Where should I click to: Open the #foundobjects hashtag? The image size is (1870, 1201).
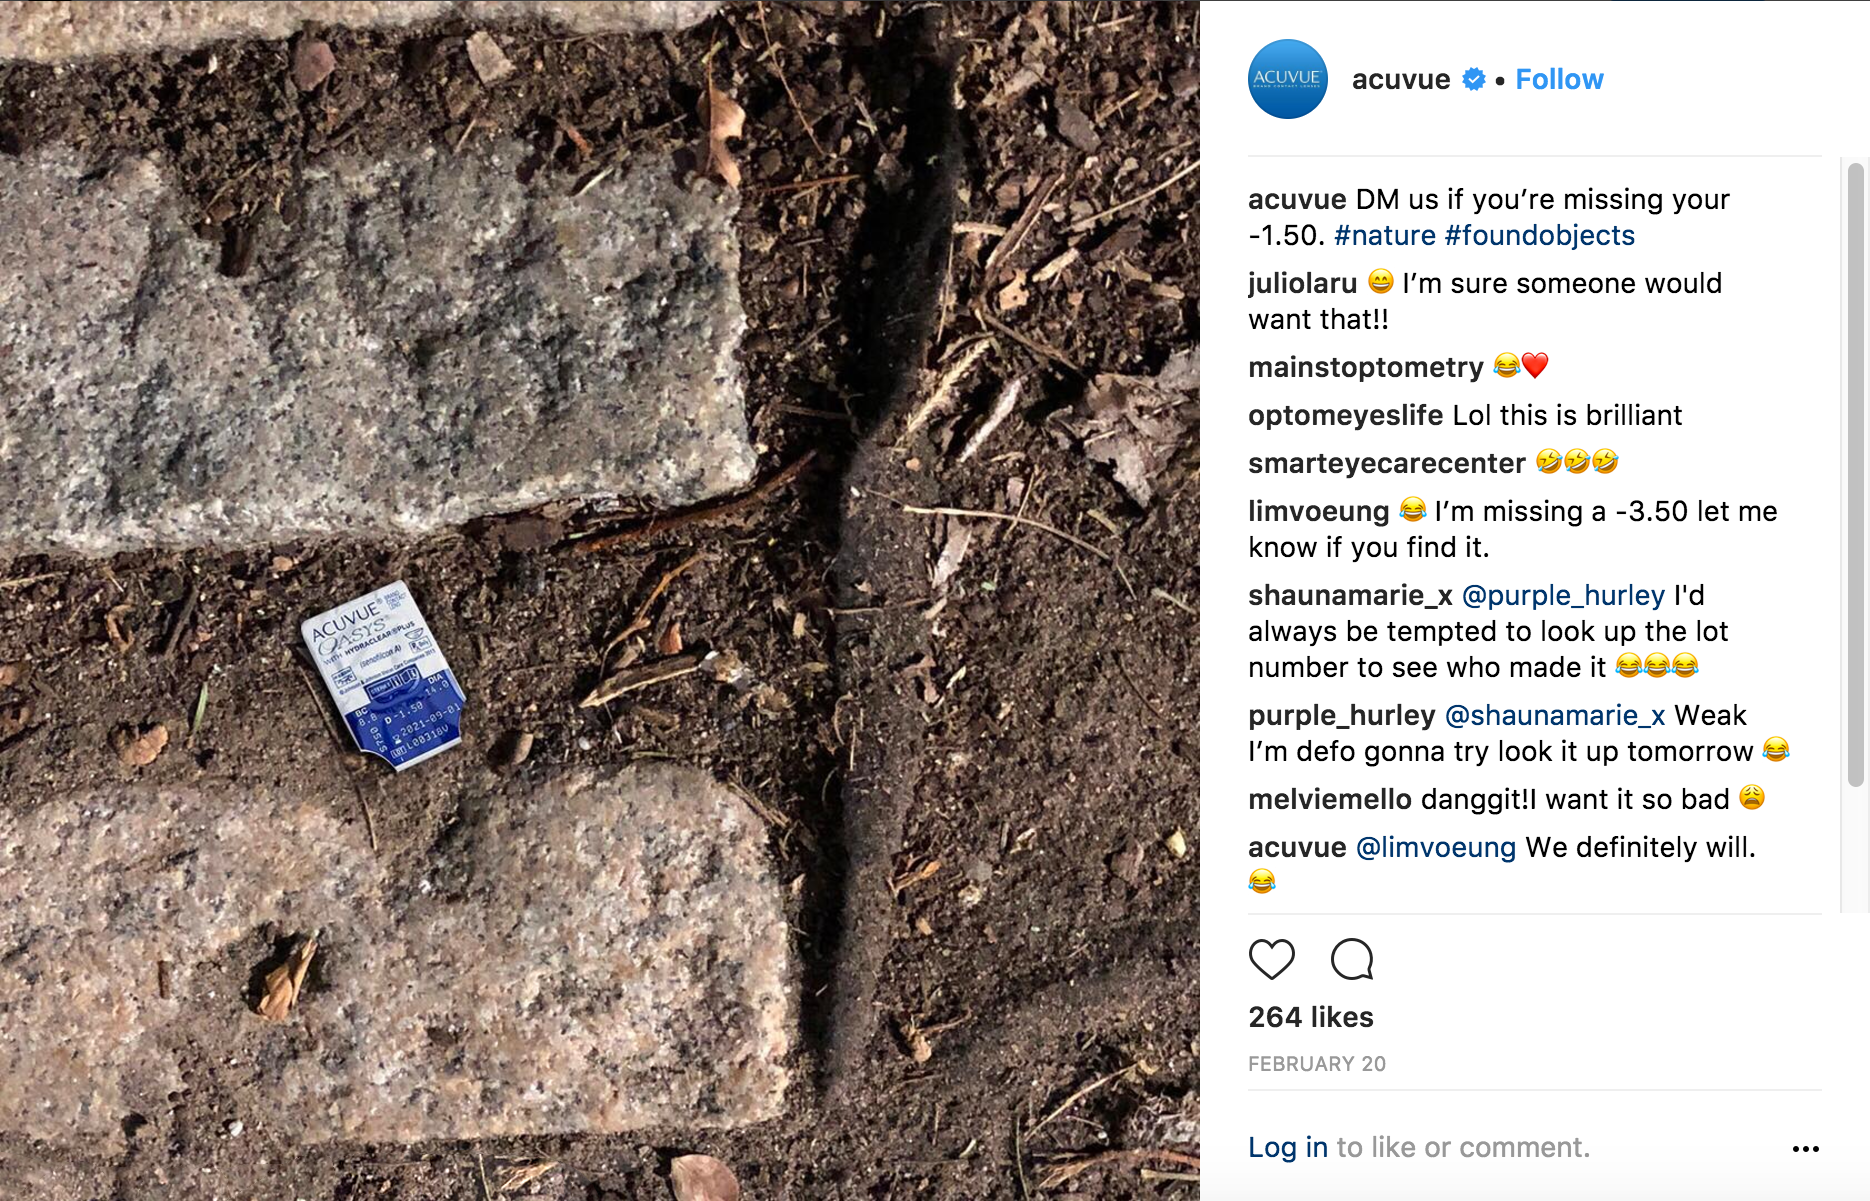[x=1540, y=235]
